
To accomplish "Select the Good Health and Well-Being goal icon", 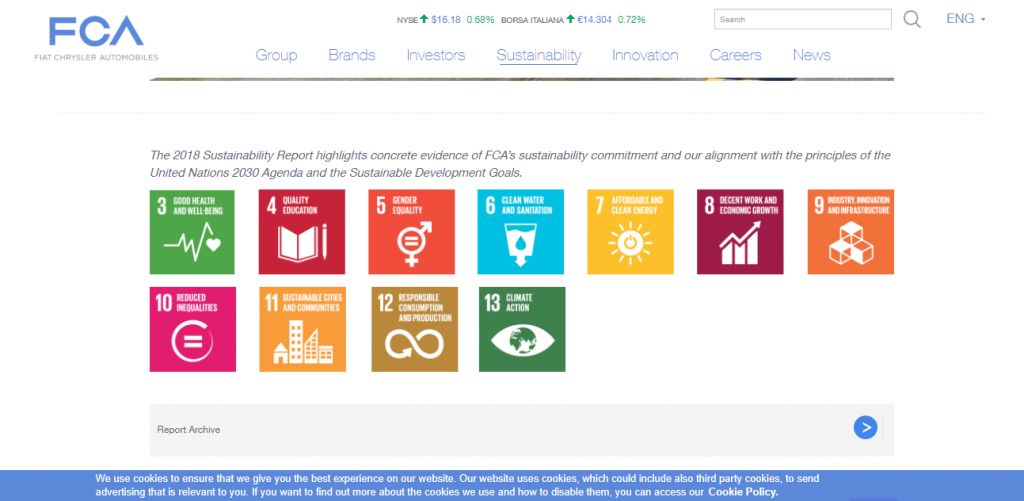I will [192, 231].
